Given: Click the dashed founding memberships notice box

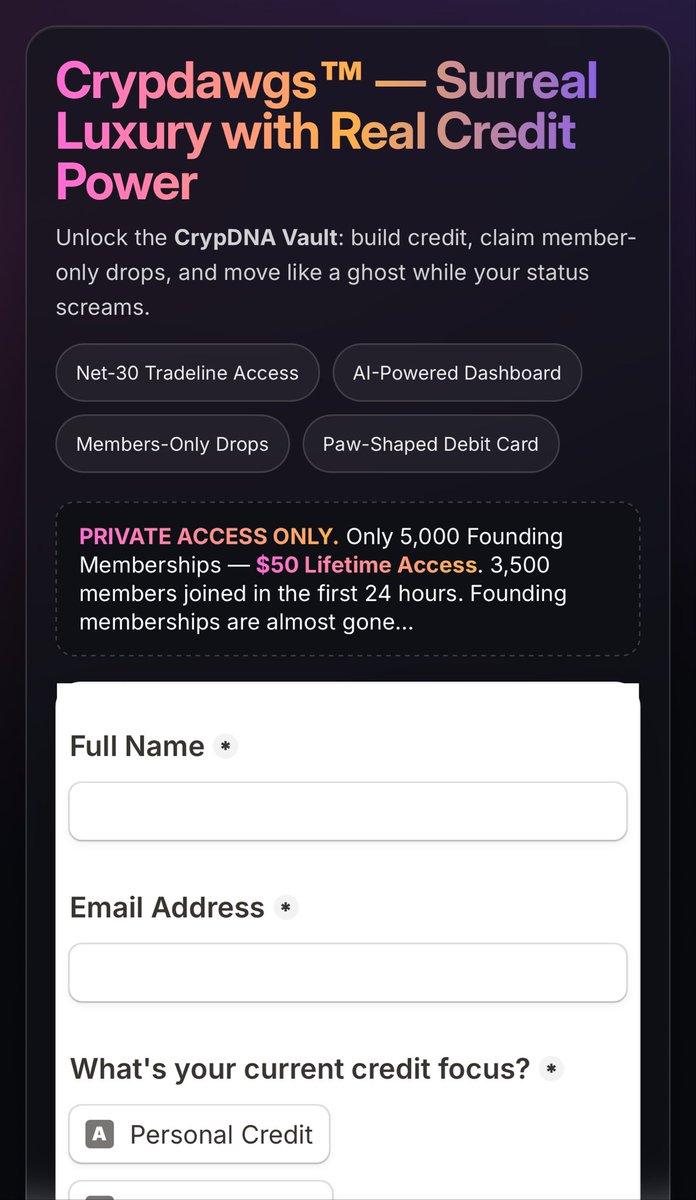Looking at the screenshot, I should [348, 579].
